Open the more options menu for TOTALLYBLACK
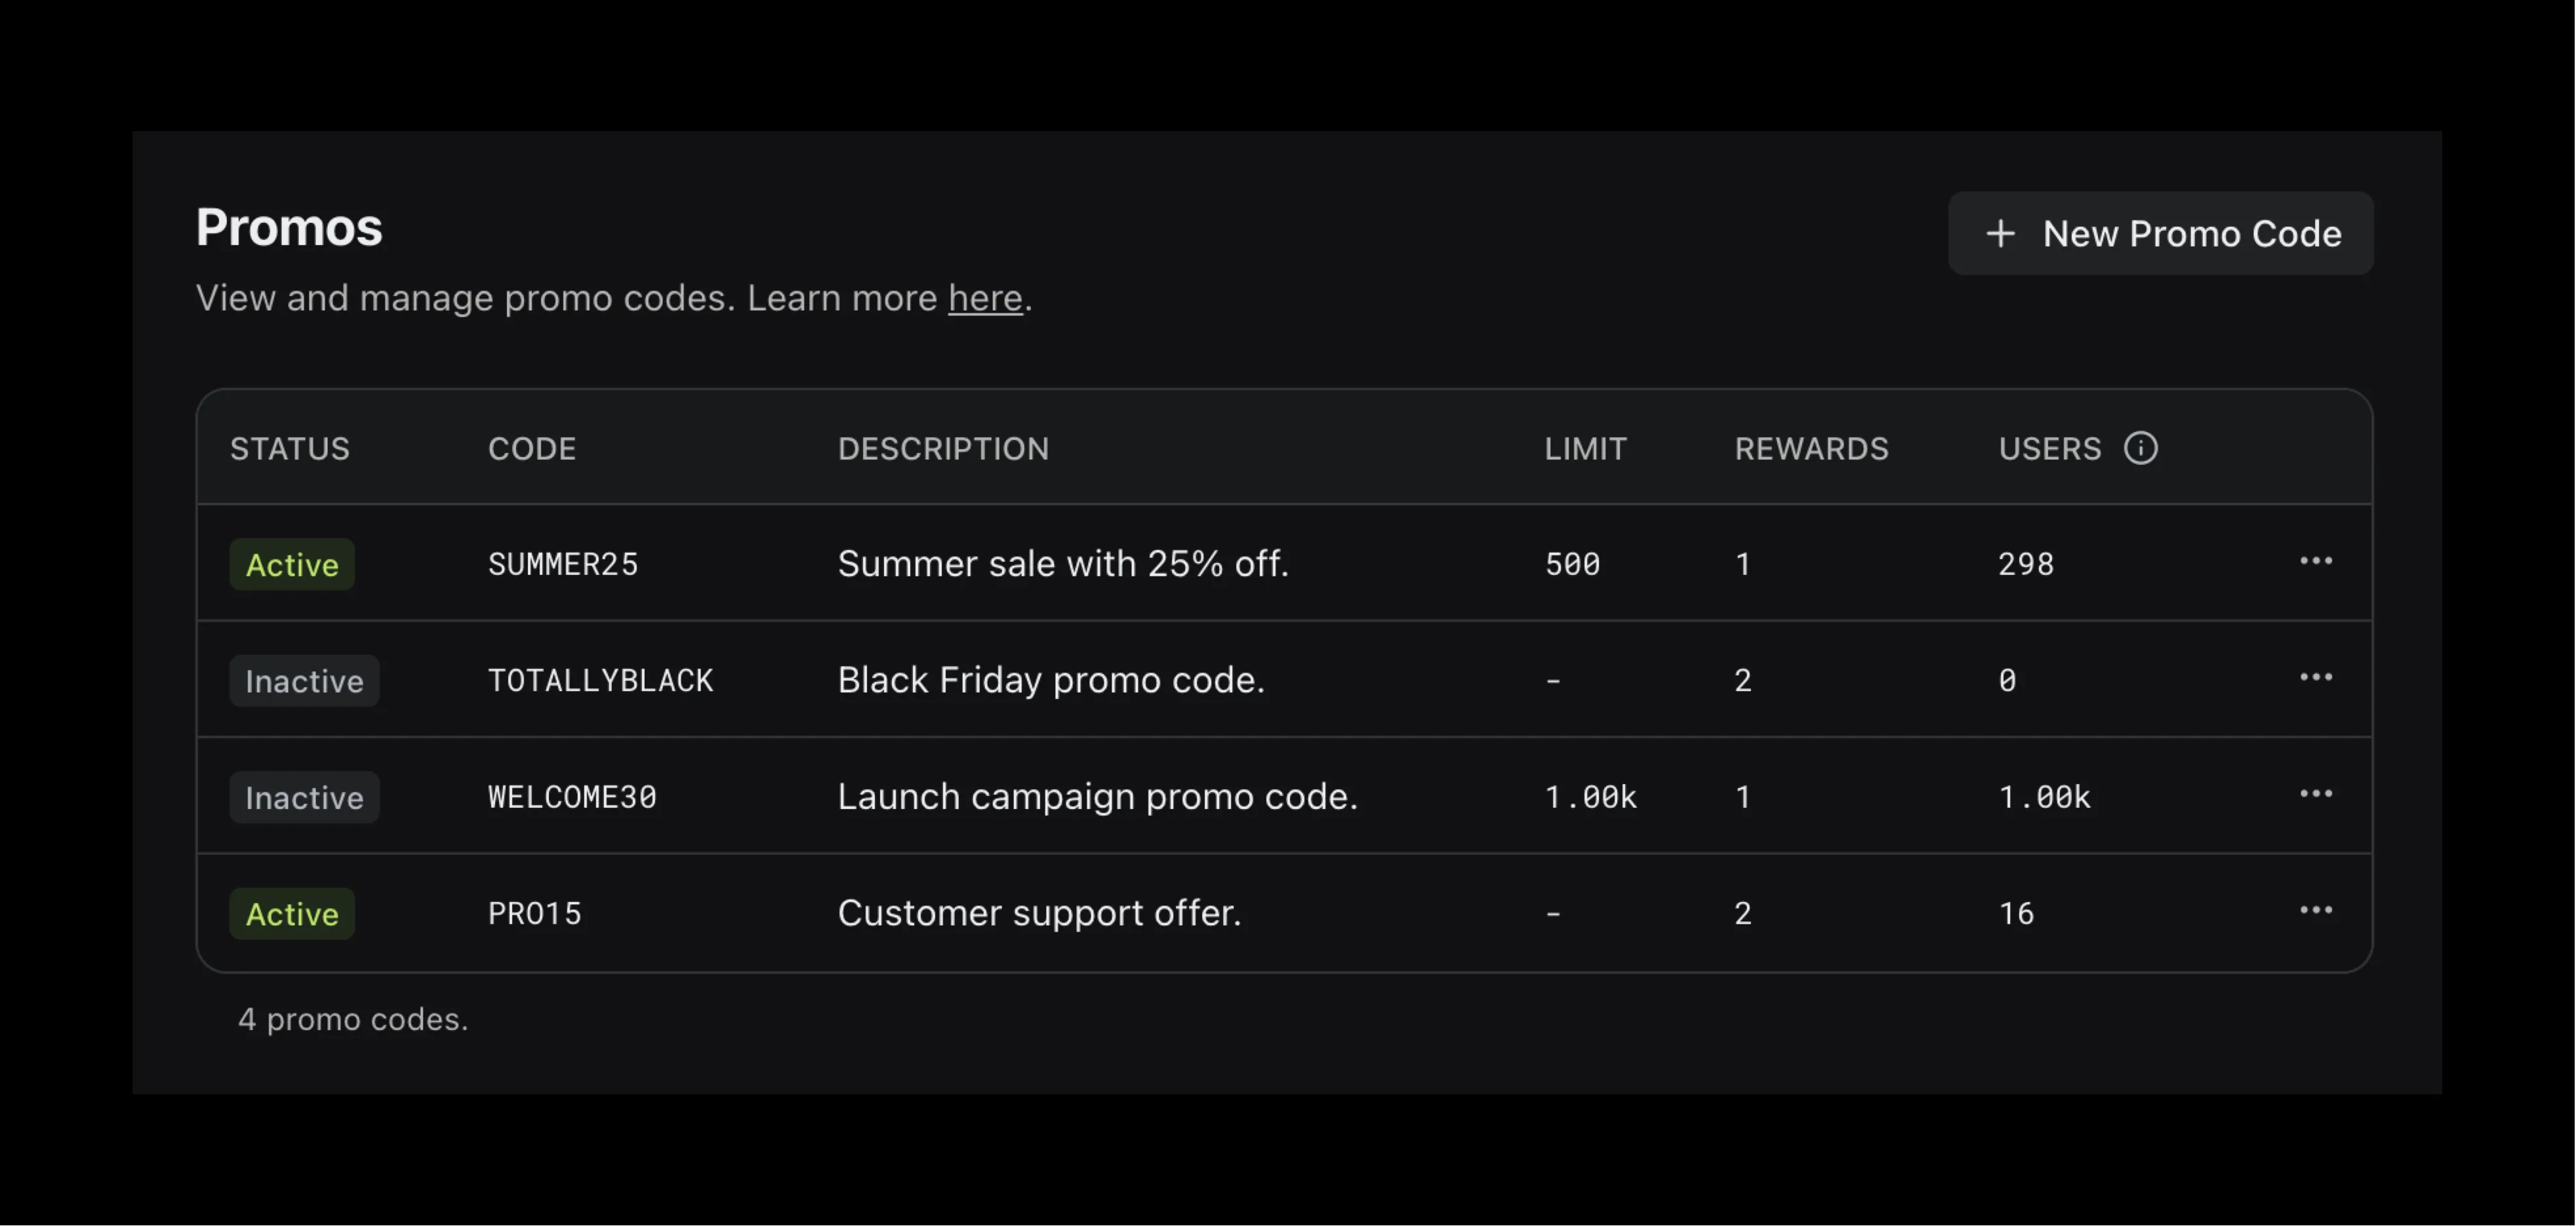This screenshot has width=2576, height=1226. (2315, 678)
